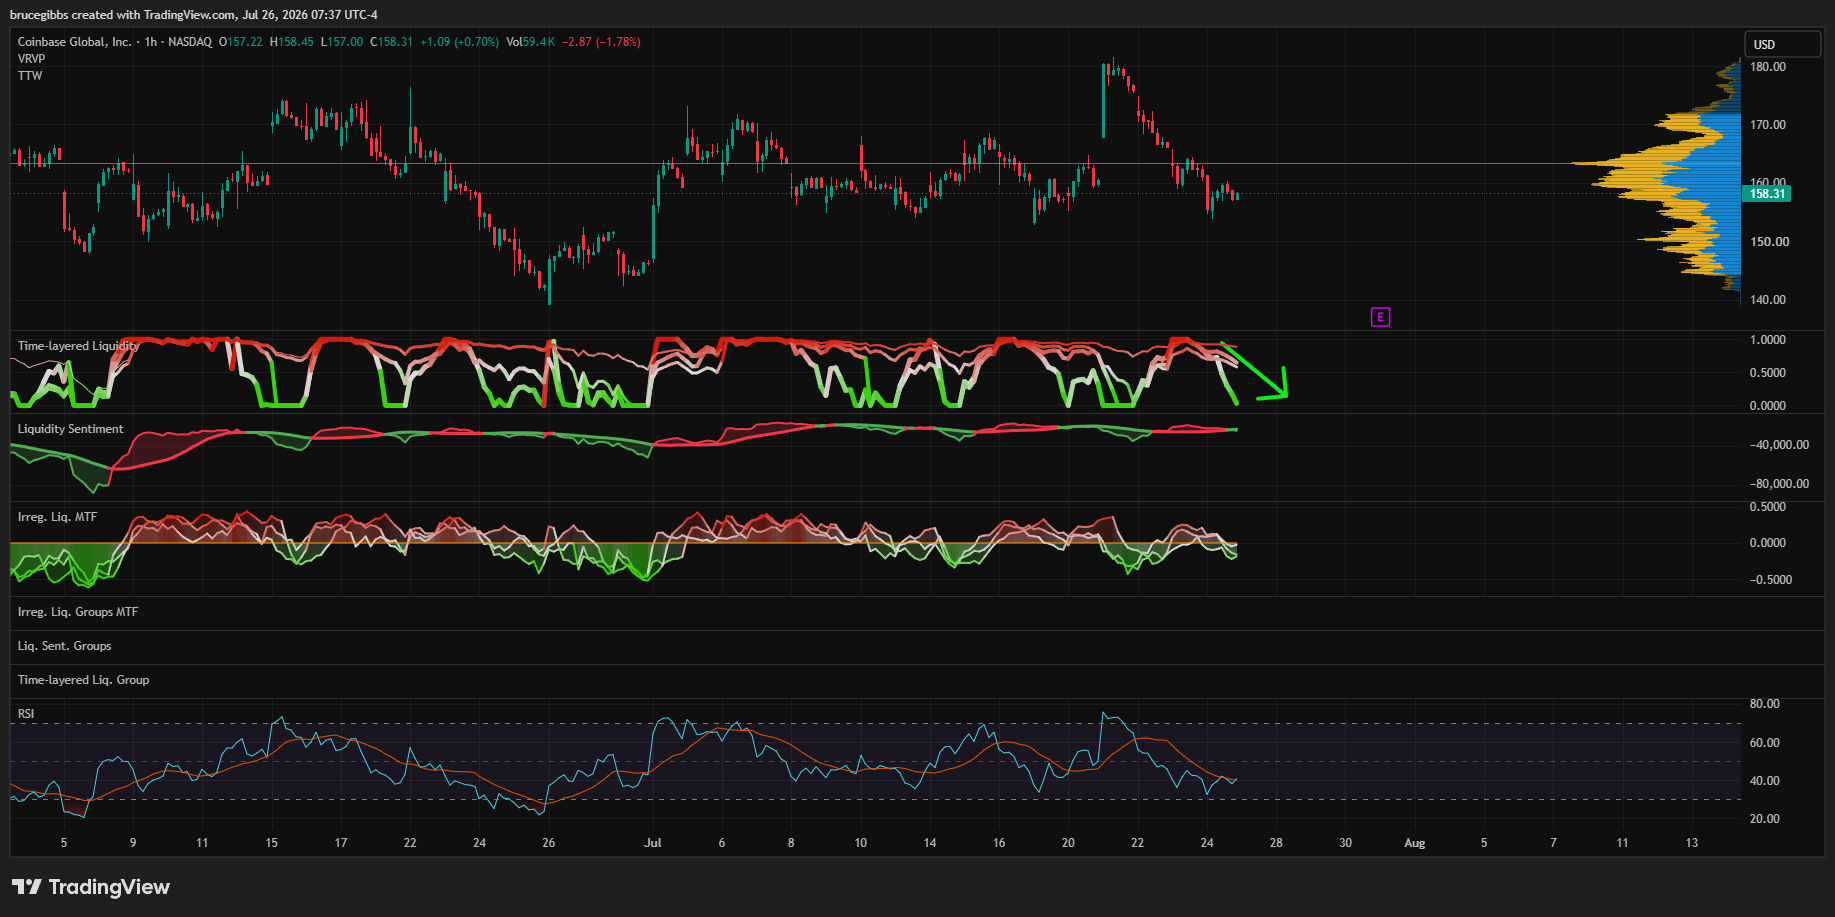Screen dimensions: 1835x917
Task: Select the Time-layered Liquidity pane label
Action: [78, 346]
